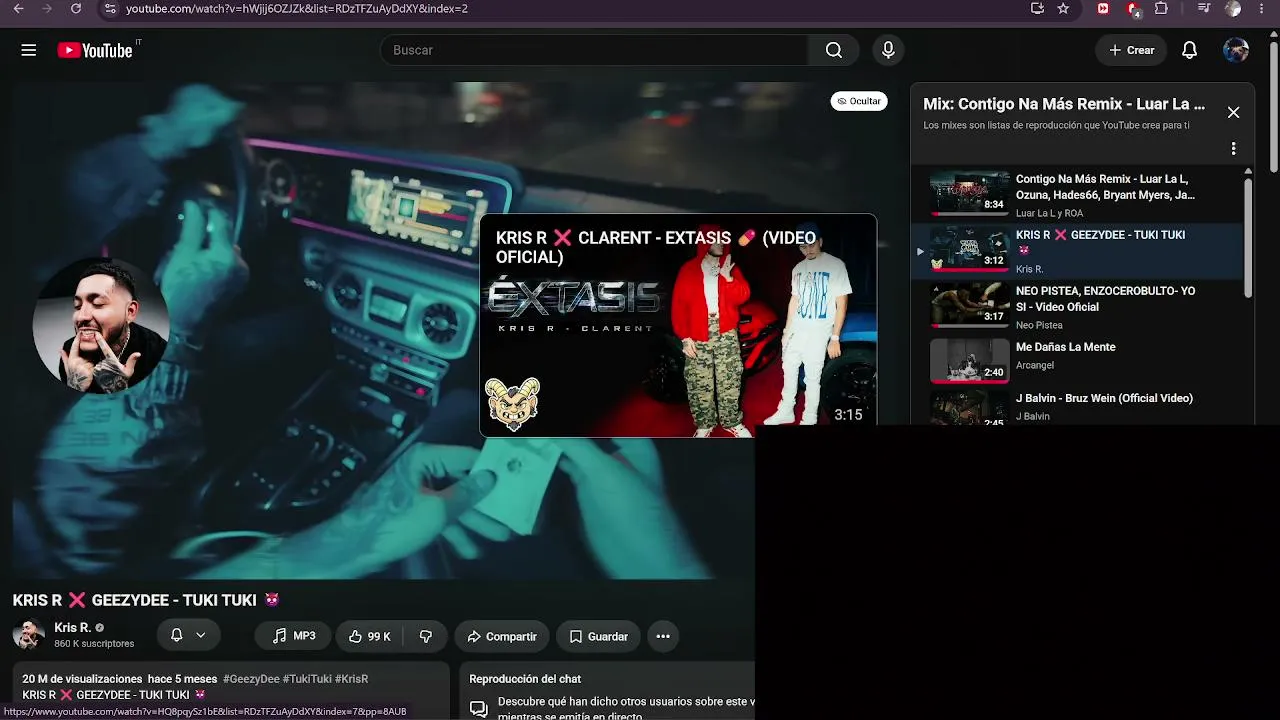Image resolution: width=1280 pixels, height=720 pixels.
Task: Open the red fast-forward extension icon
Action: (x=1103, y=9)
